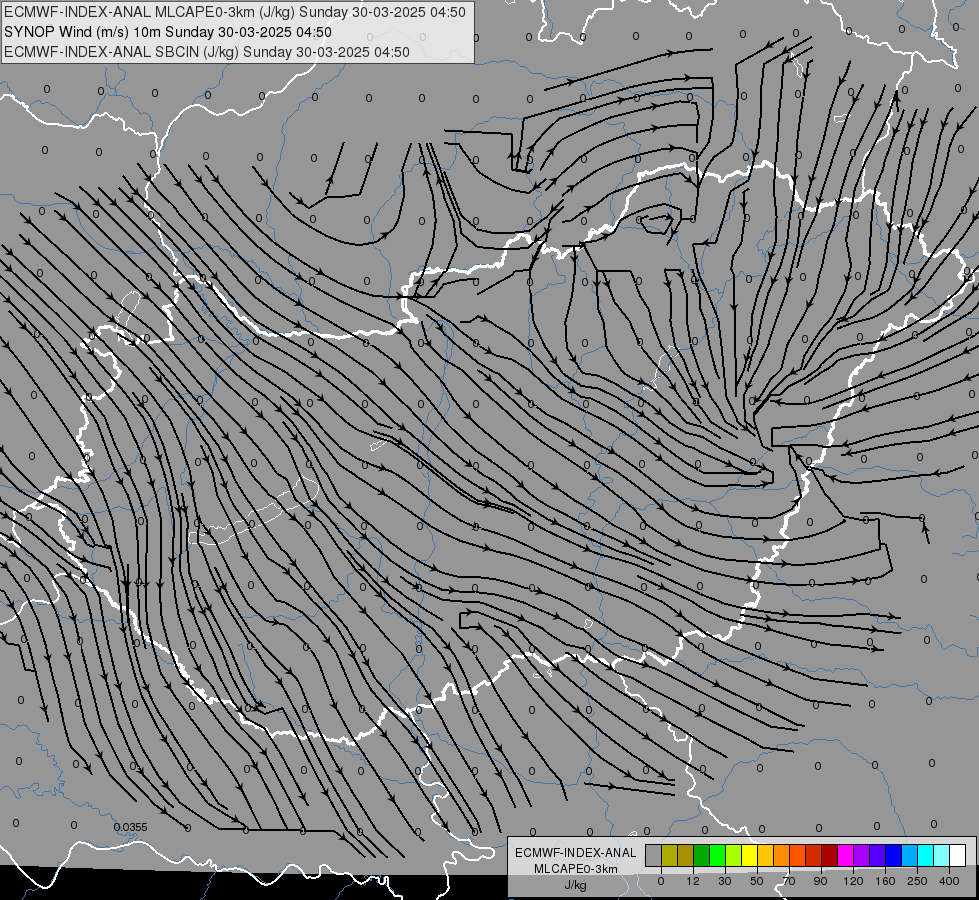The height and width of the screenshot is (900, 979).
Task: Click the legend's MLCAPE0-3km label
Action: (x=576, y=869)
